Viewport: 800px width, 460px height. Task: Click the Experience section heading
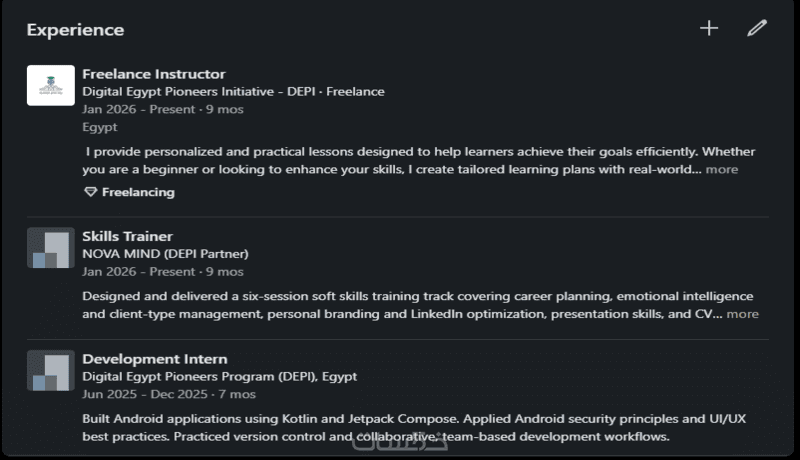75,30
